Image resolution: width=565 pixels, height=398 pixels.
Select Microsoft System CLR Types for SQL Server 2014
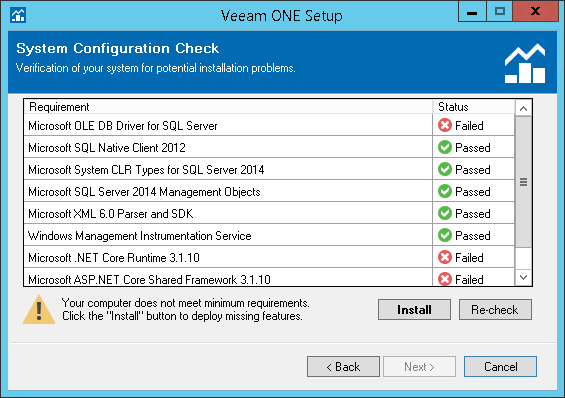(x=269, y=169)
